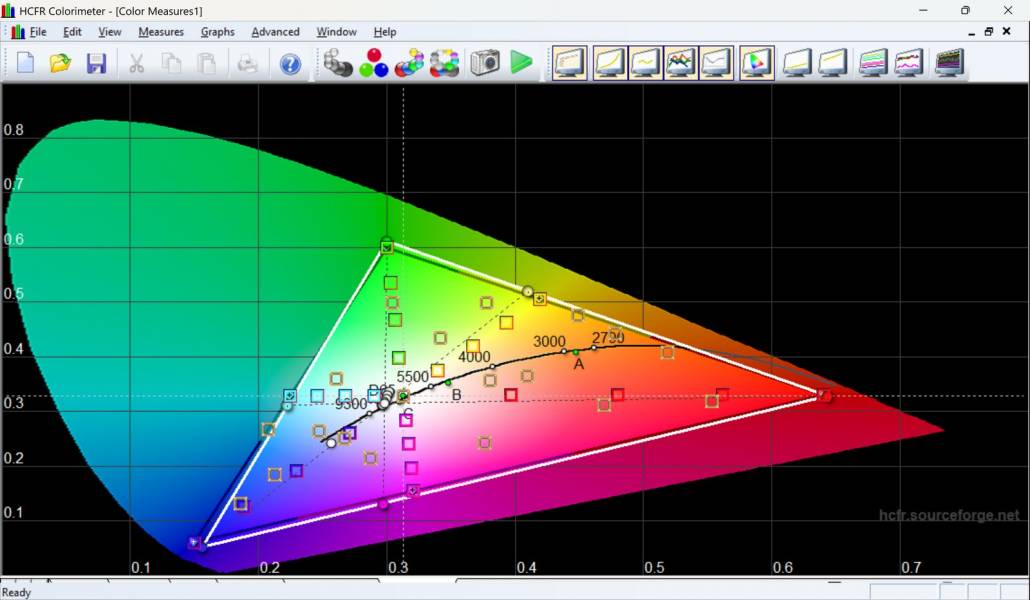The image size is (1030, 600).
Task: Select the Window menu
Action: [x=336, y=32]
